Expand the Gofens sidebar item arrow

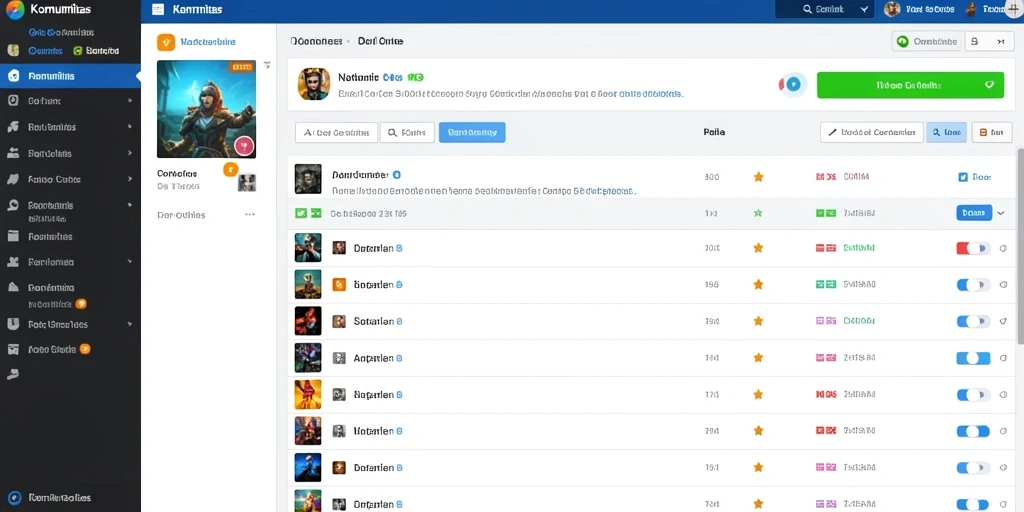(129, 101)
